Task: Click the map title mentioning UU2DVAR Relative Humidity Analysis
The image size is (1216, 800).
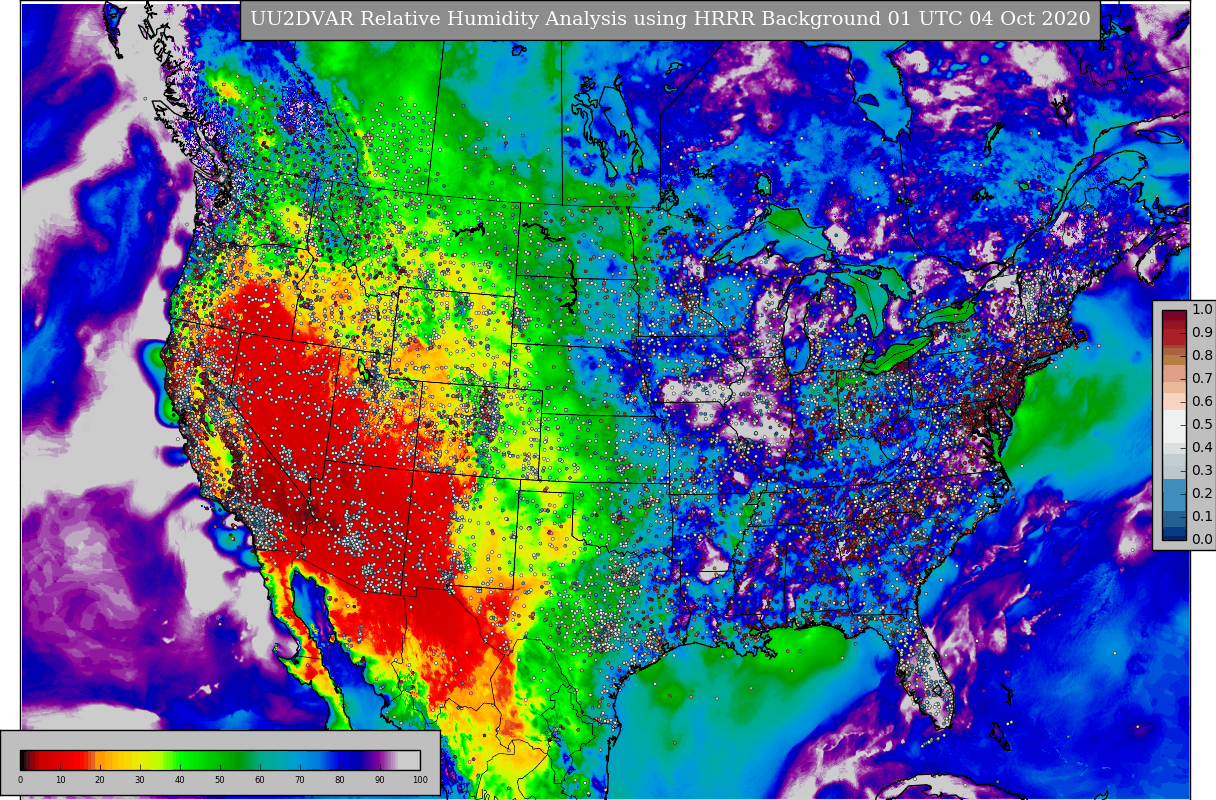Action: 670,19
